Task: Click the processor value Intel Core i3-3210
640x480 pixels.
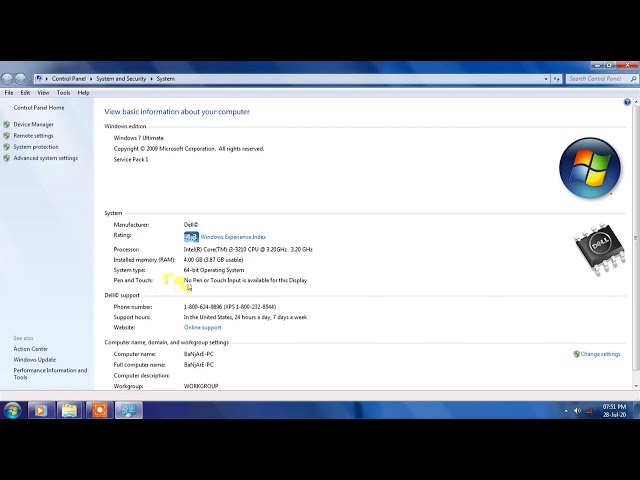Action: (x=248, y=249)
